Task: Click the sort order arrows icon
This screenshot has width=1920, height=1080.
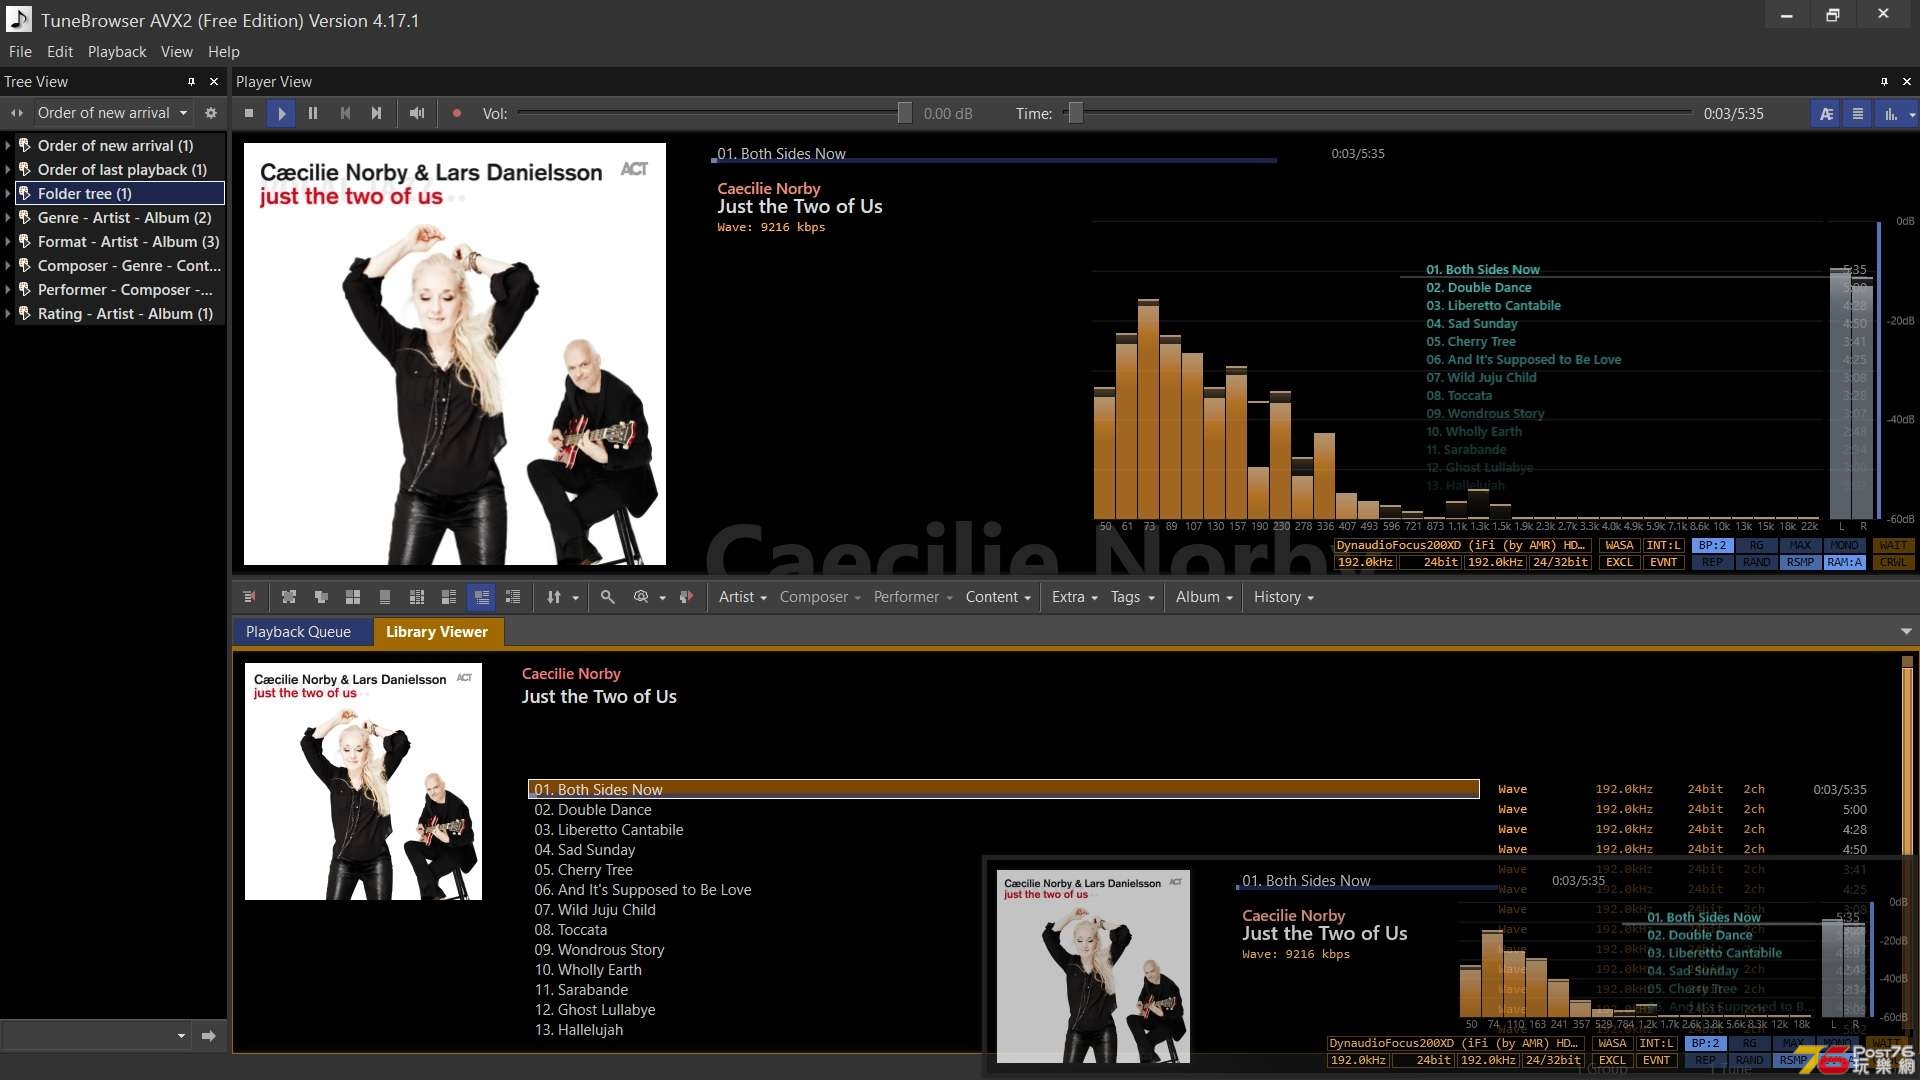Action: point(554,597)
